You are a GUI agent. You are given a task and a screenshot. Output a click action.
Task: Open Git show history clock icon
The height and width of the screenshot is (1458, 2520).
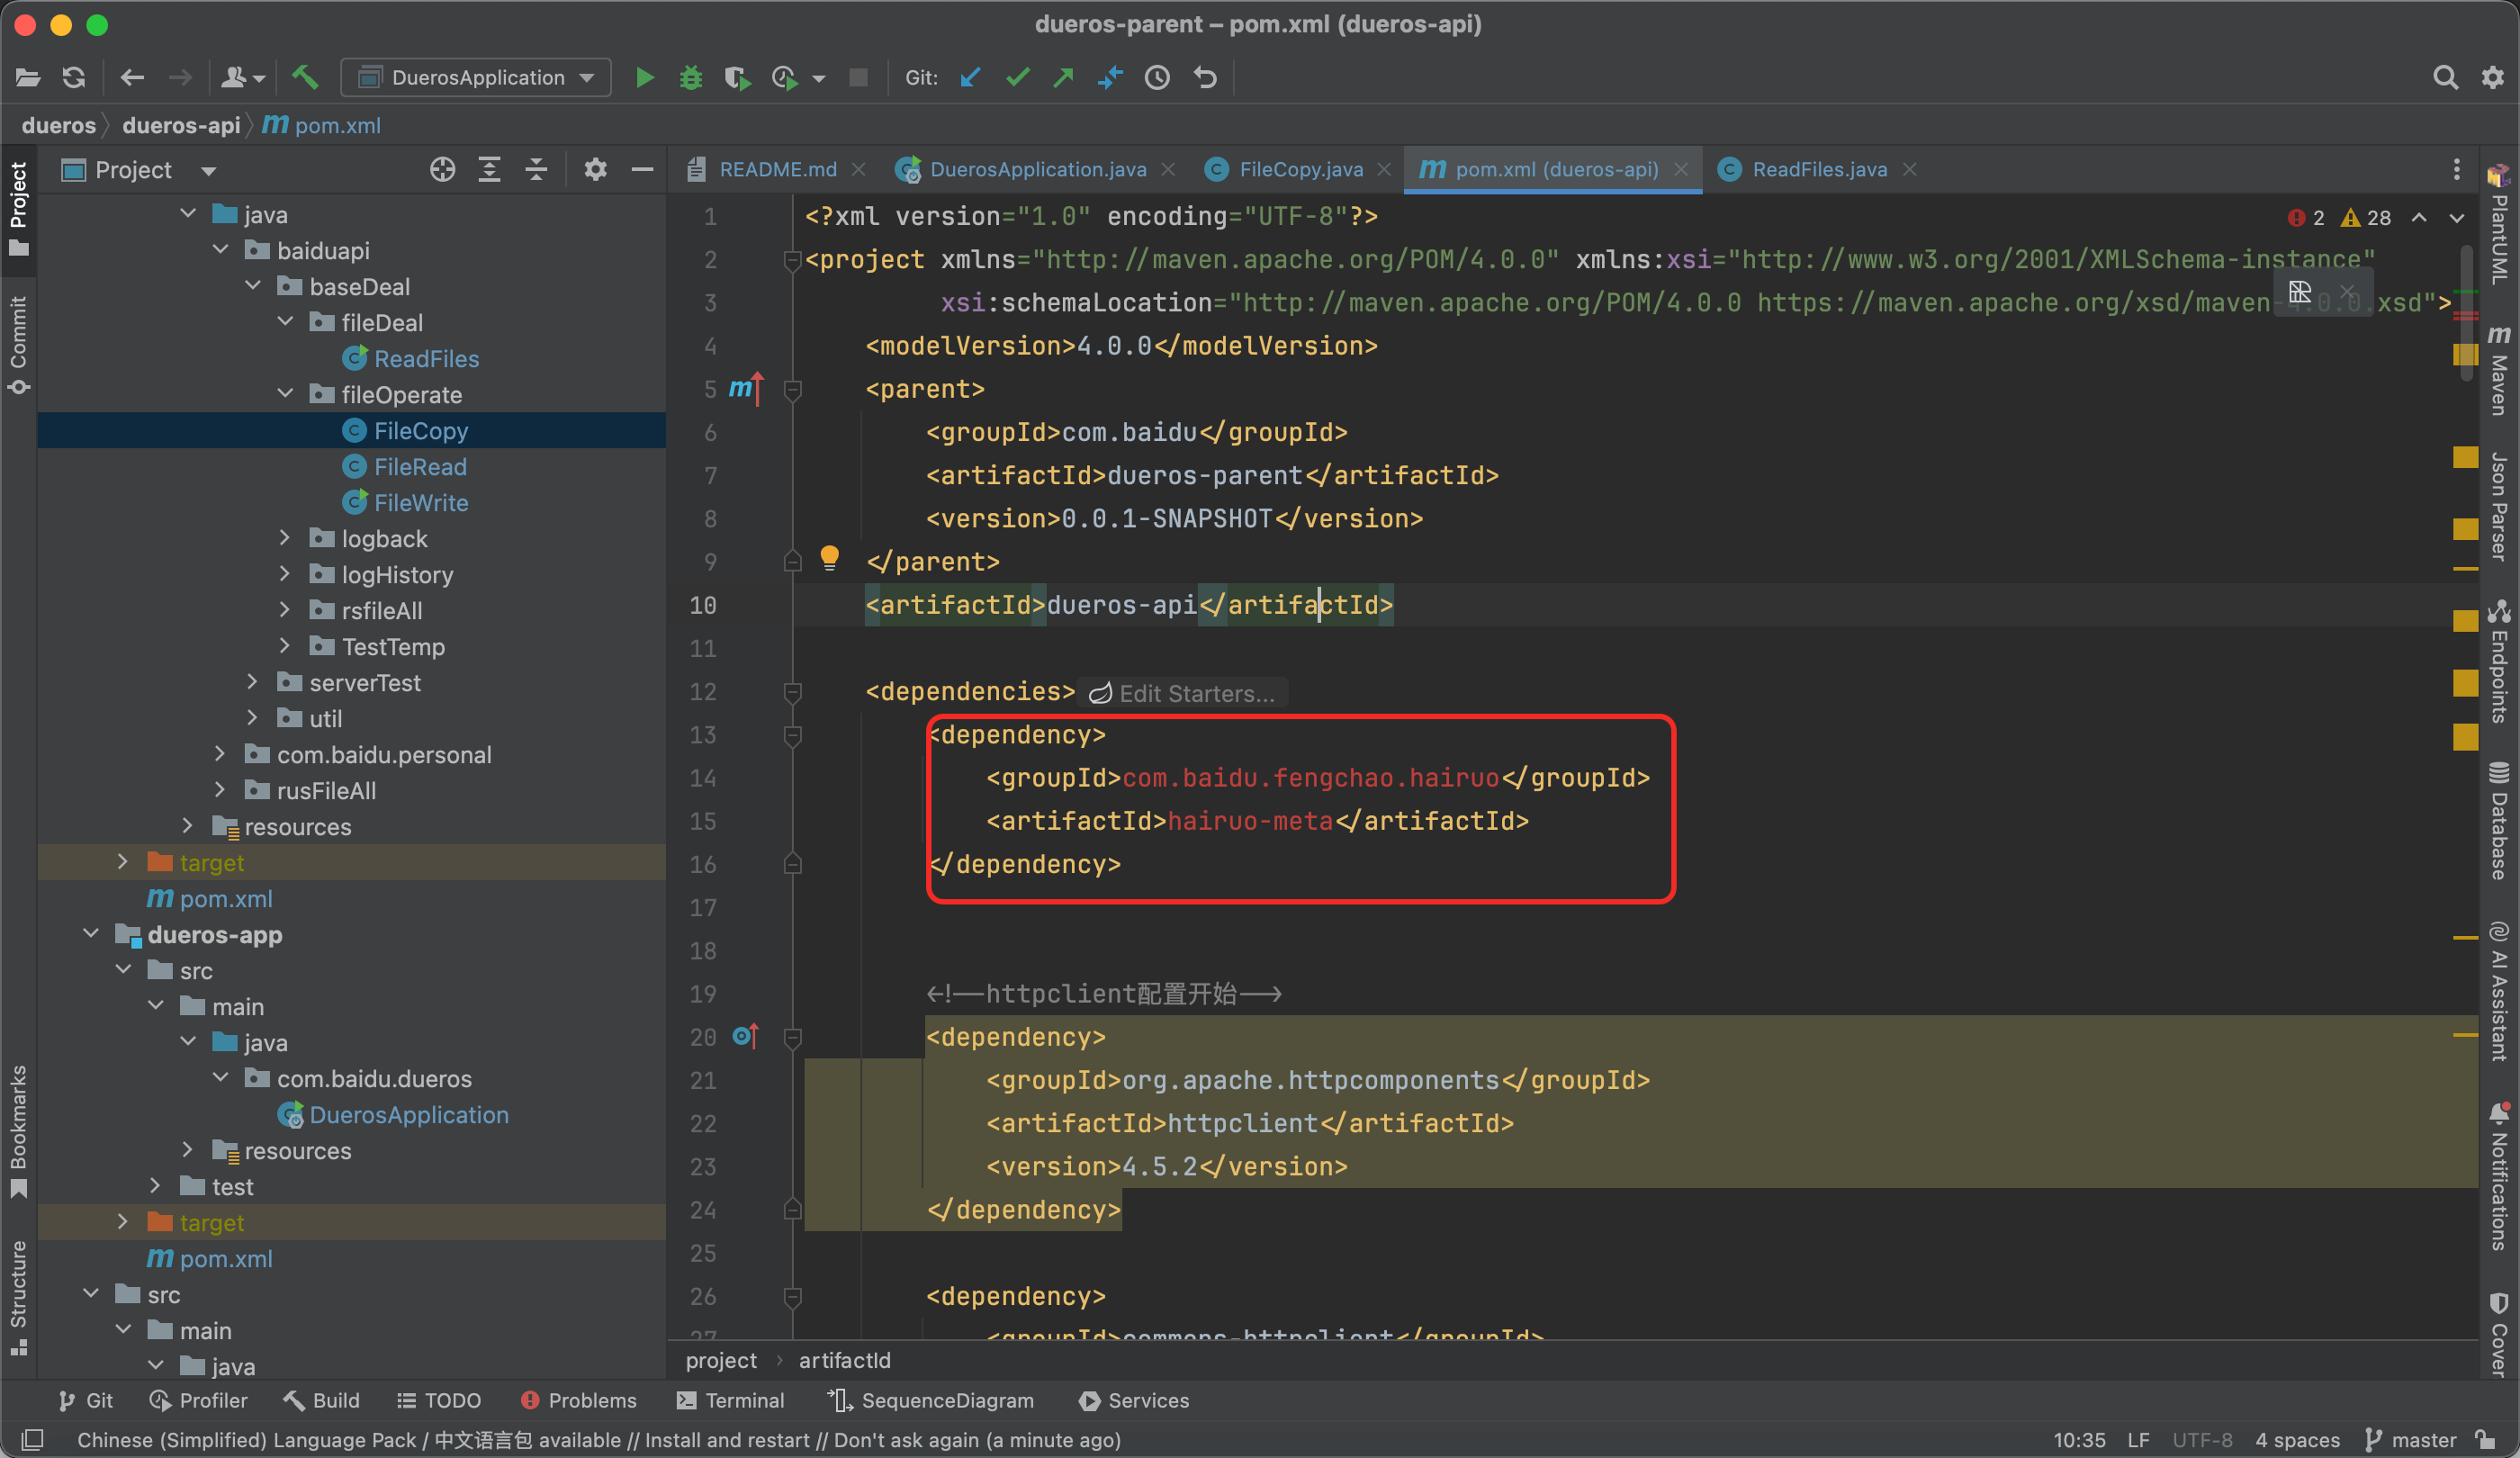[1157, 77]
